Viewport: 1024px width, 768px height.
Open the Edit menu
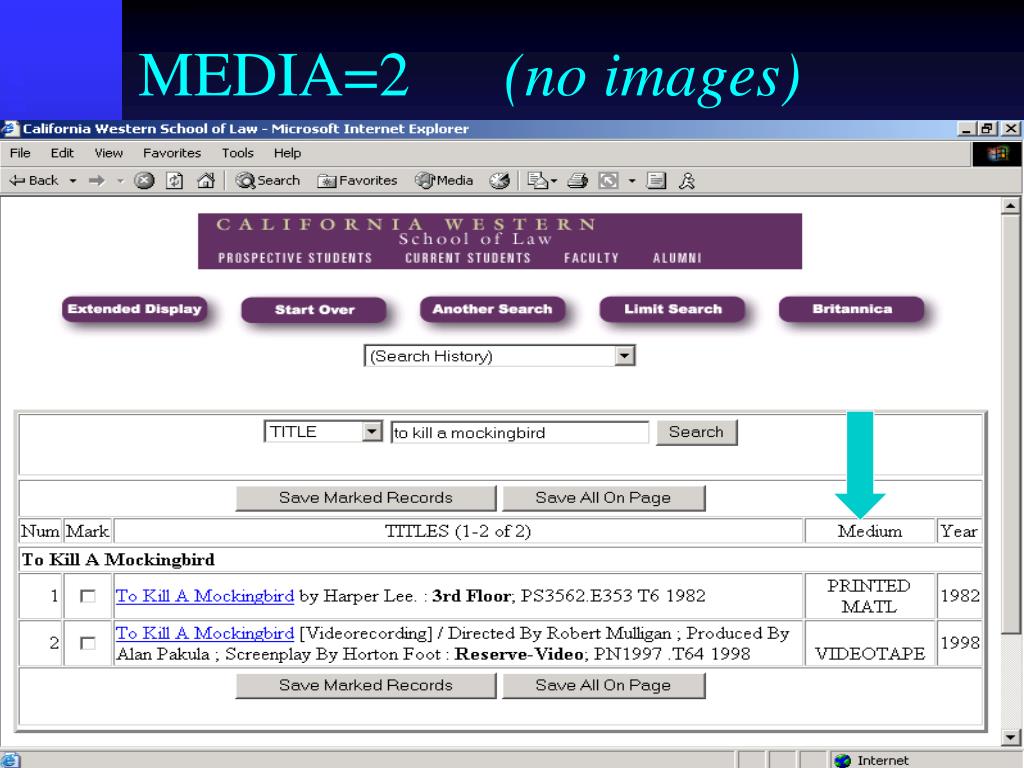pyautogui.click(x=62, y=153)
